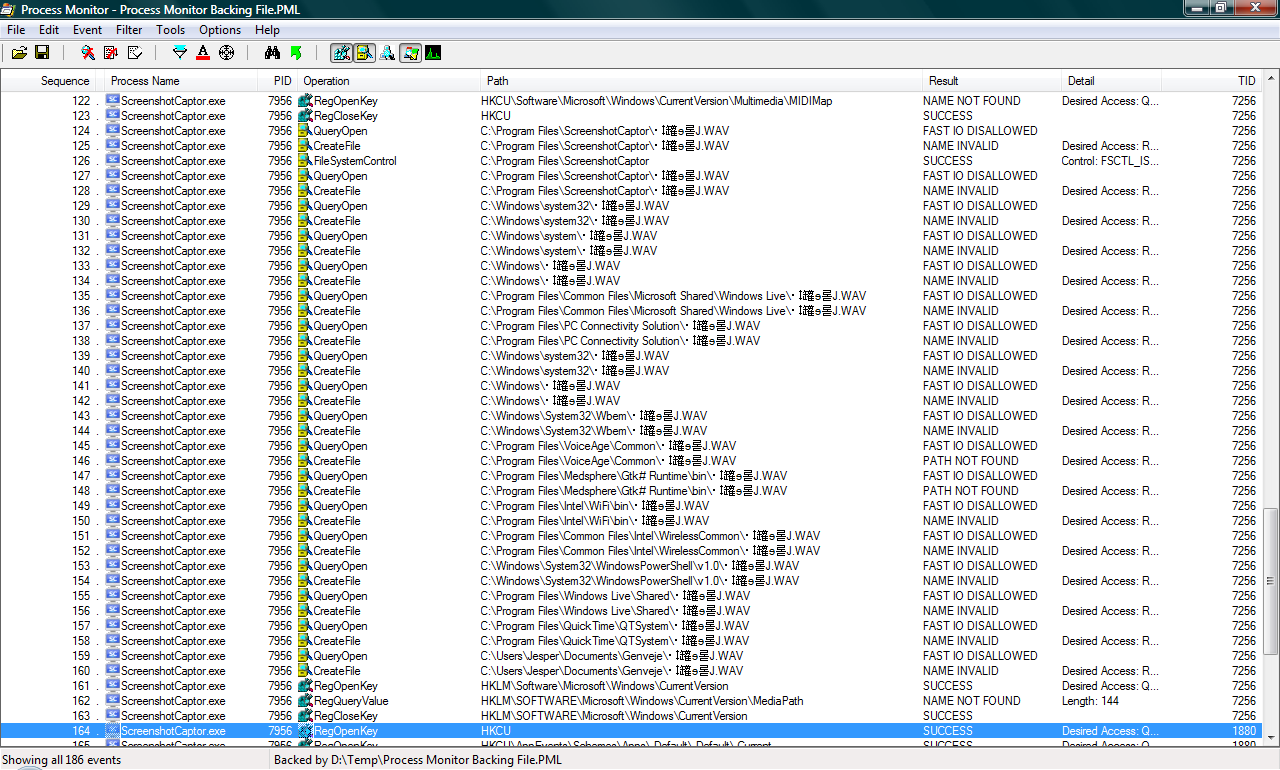Click the Detail column header

coord(1112,81)
